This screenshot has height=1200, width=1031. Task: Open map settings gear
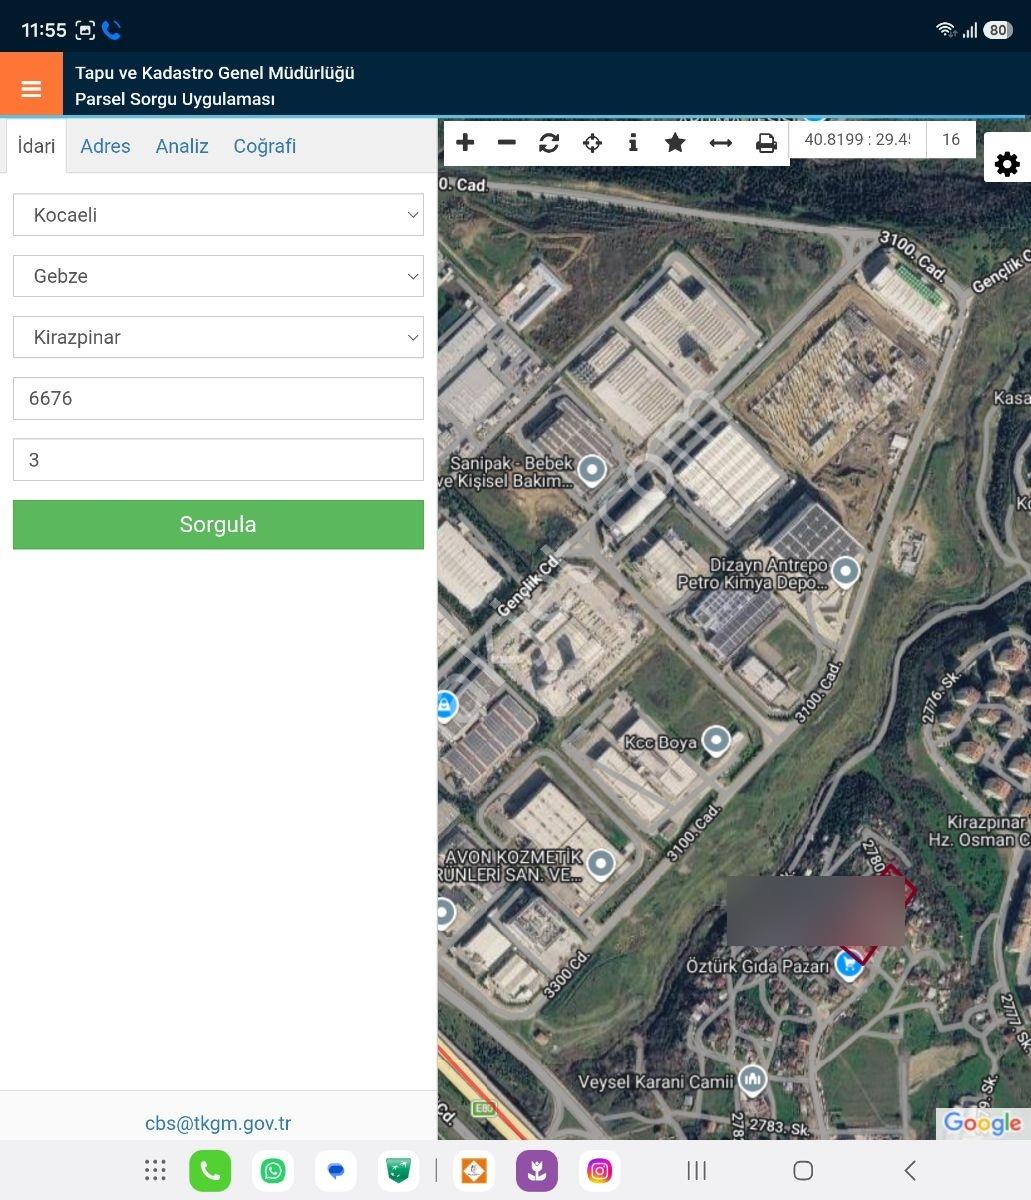click(1007, 164)
